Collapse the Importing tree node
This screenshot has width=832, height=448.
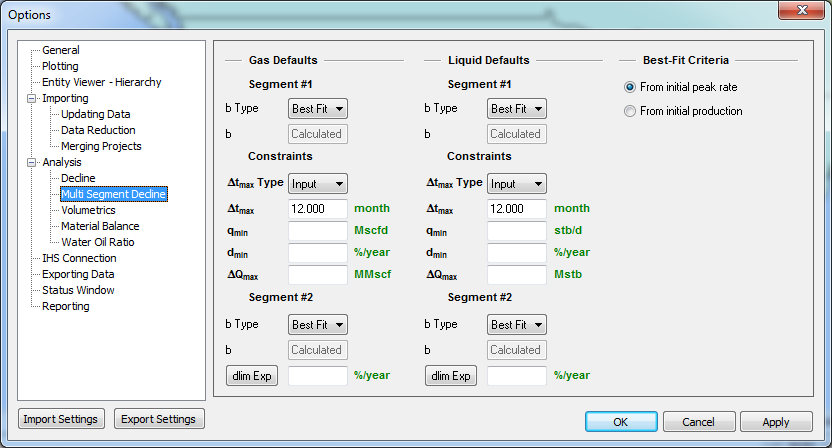(x=31, y=98)
